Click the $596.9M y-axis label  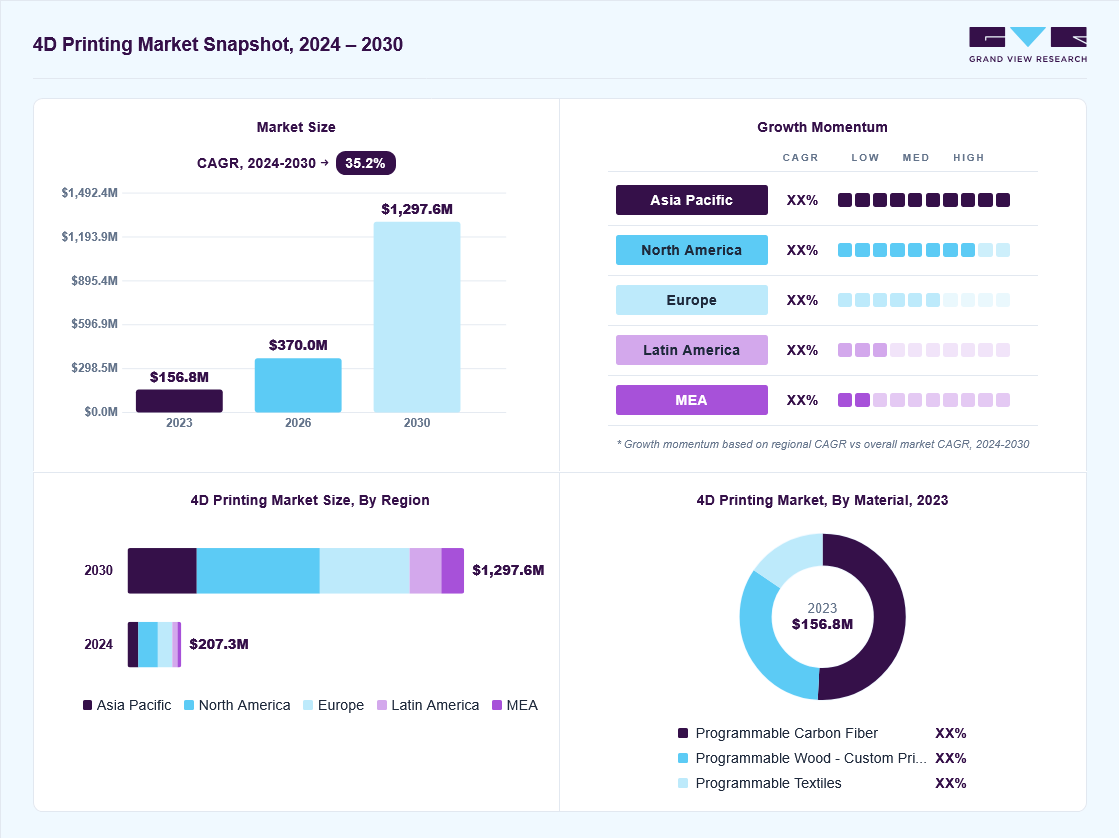[x=94, y=324]
